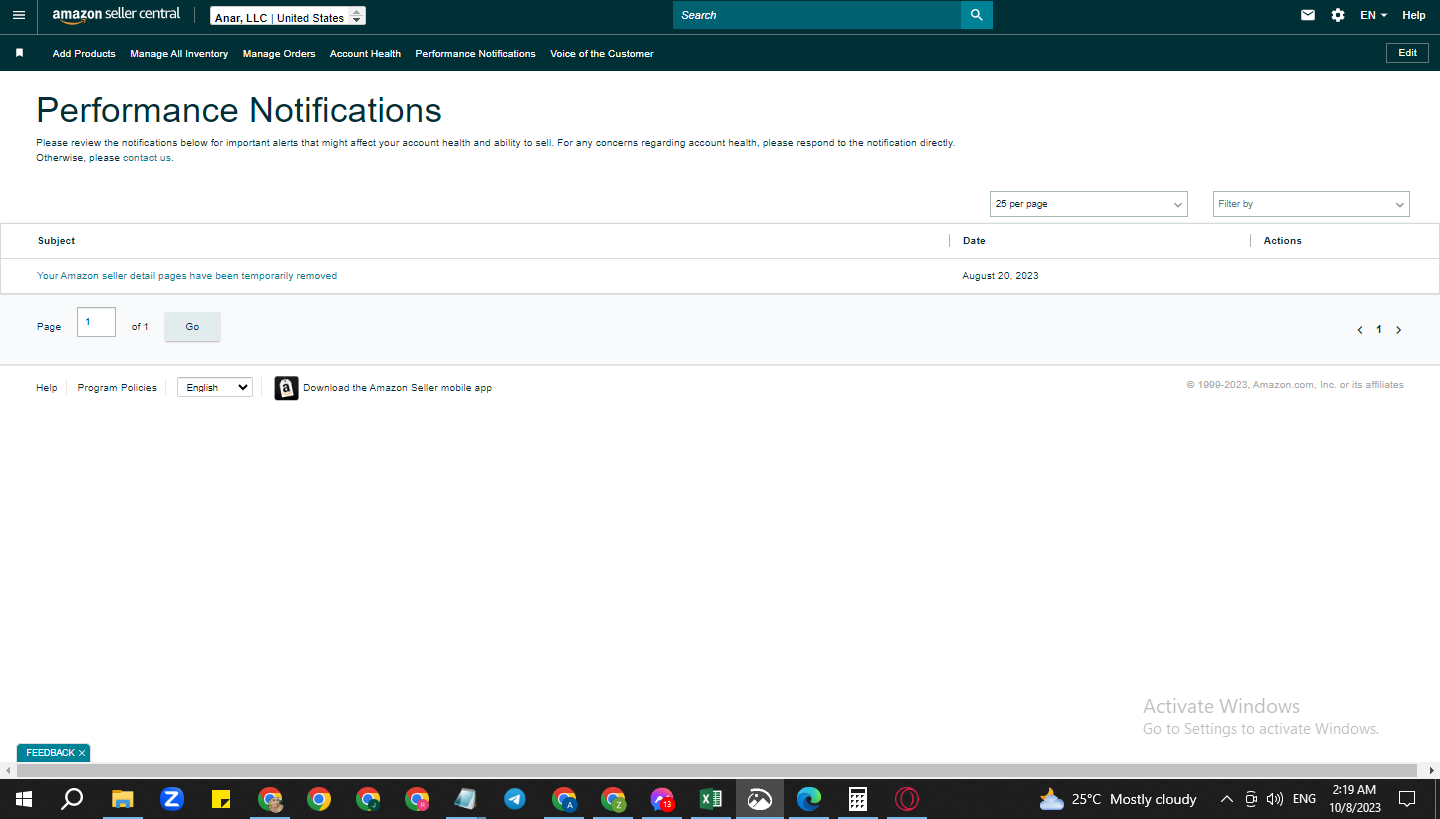
Task: Click the Date column header
Action: pos(974,241)
